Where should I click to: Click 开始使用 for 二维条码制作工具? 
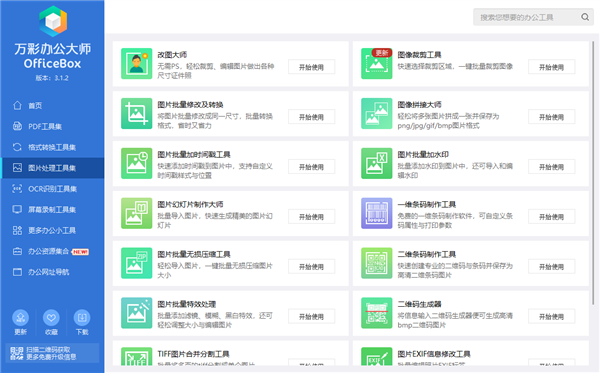pos(551,267)
